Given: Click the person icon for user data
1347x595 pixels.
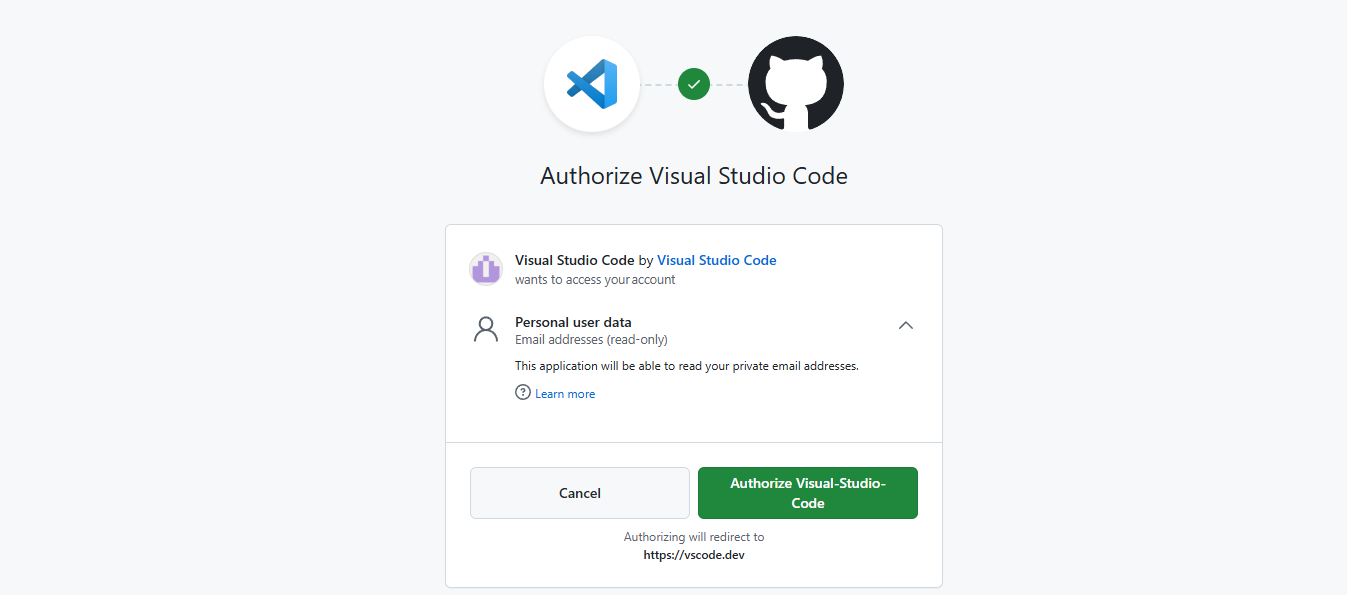Looking at the screenshot, I should pos(486,330).
